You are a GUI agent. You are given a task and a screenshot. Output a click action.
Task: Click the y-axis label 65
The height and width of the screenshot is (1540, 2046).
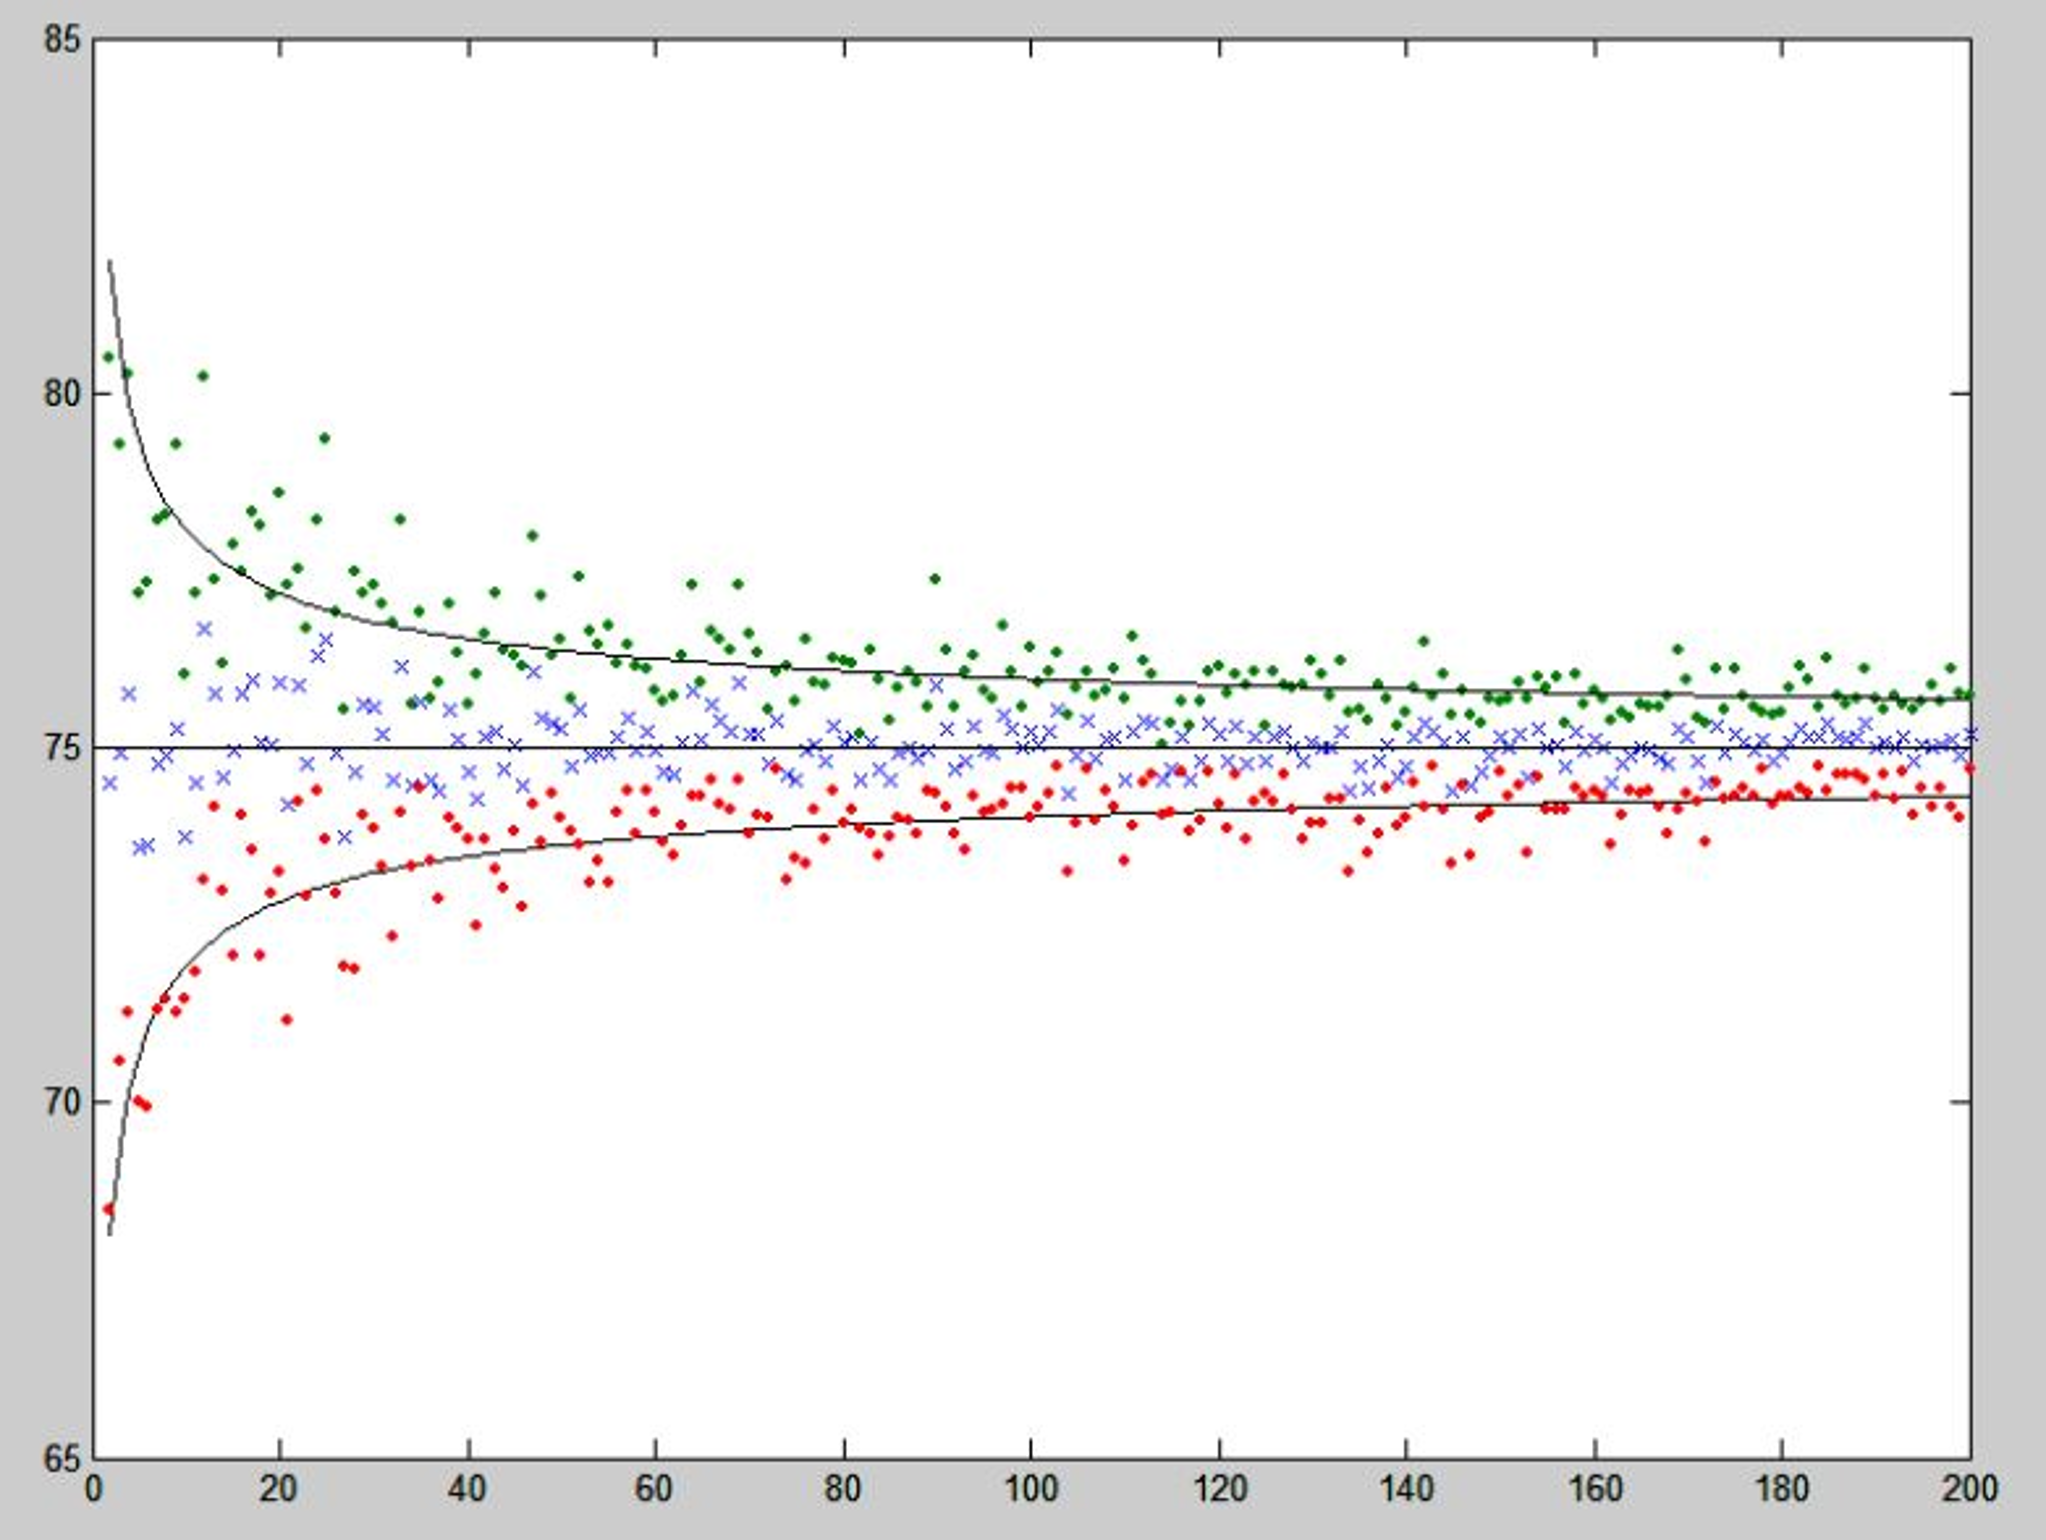62,1458
